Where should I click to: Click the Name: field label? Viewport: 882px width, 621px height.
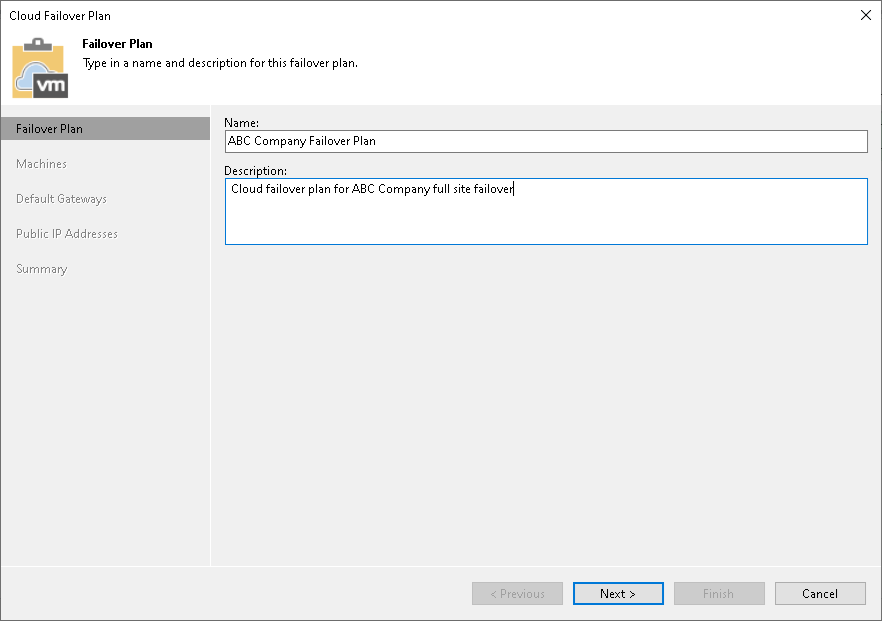point(241,122)
